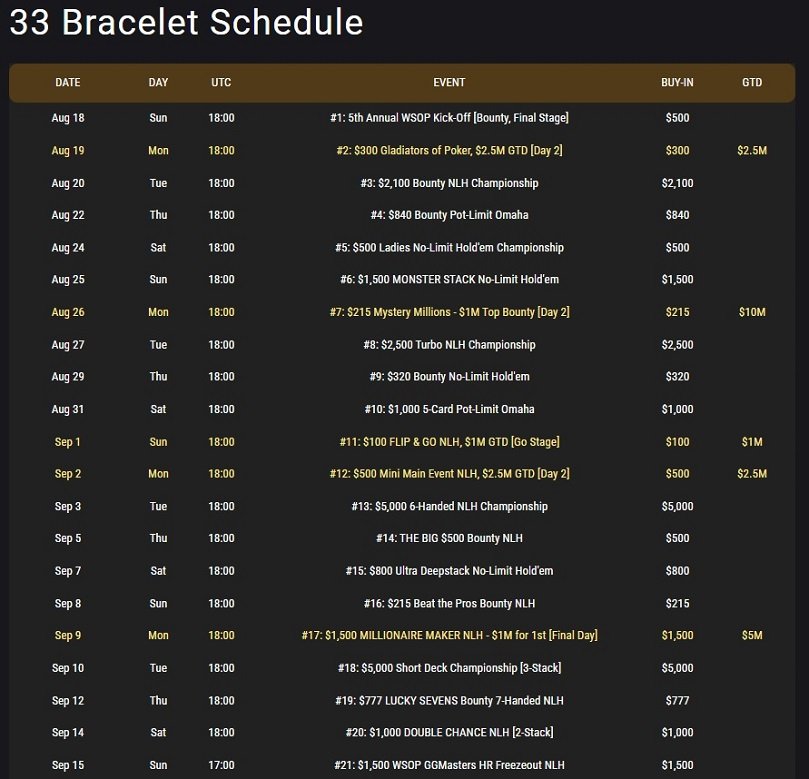
Task: Open #7 Mystery Millions event
Action: [x=449, y=312]
